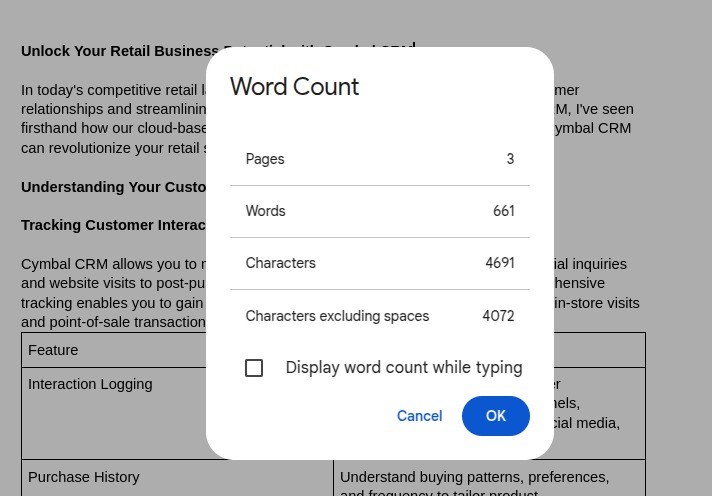Click the 'Purchase History' table cell

[84, 477]
